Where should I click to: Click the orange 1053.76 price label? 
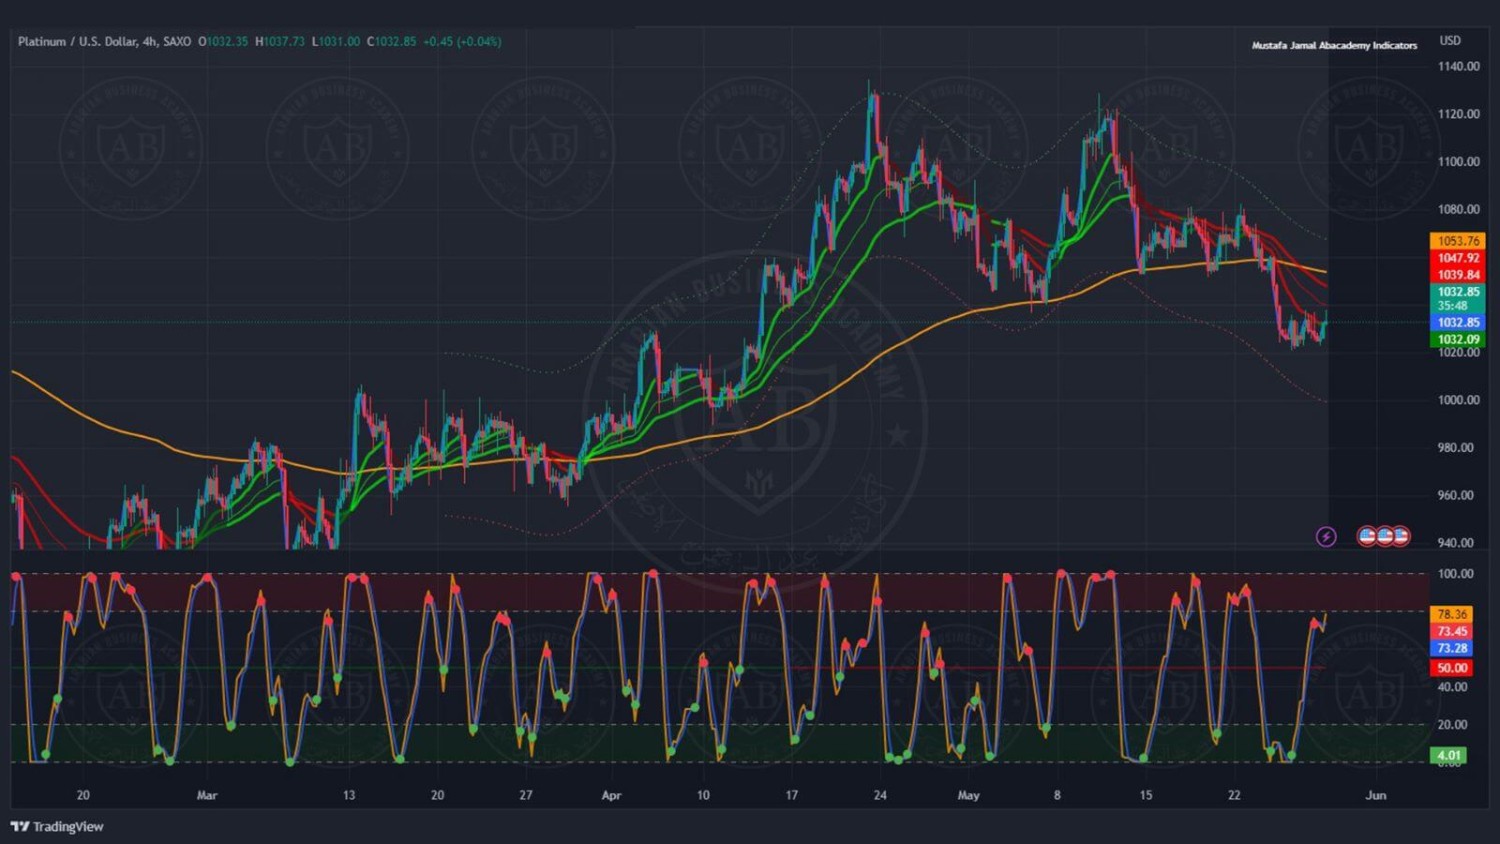coord(1457,241)
